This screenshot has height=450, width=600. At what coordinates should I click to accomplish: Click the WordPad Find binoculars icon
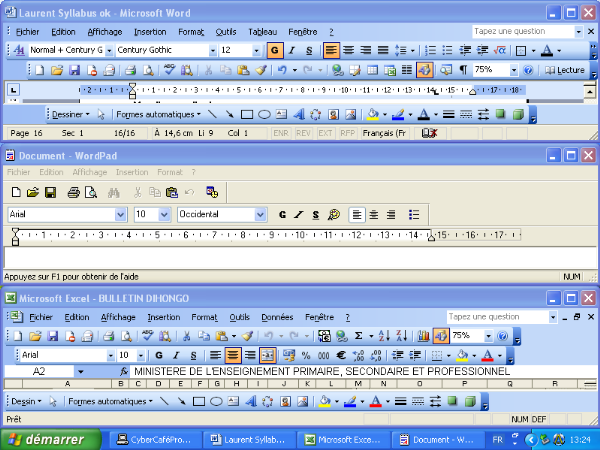coord(114,192)
